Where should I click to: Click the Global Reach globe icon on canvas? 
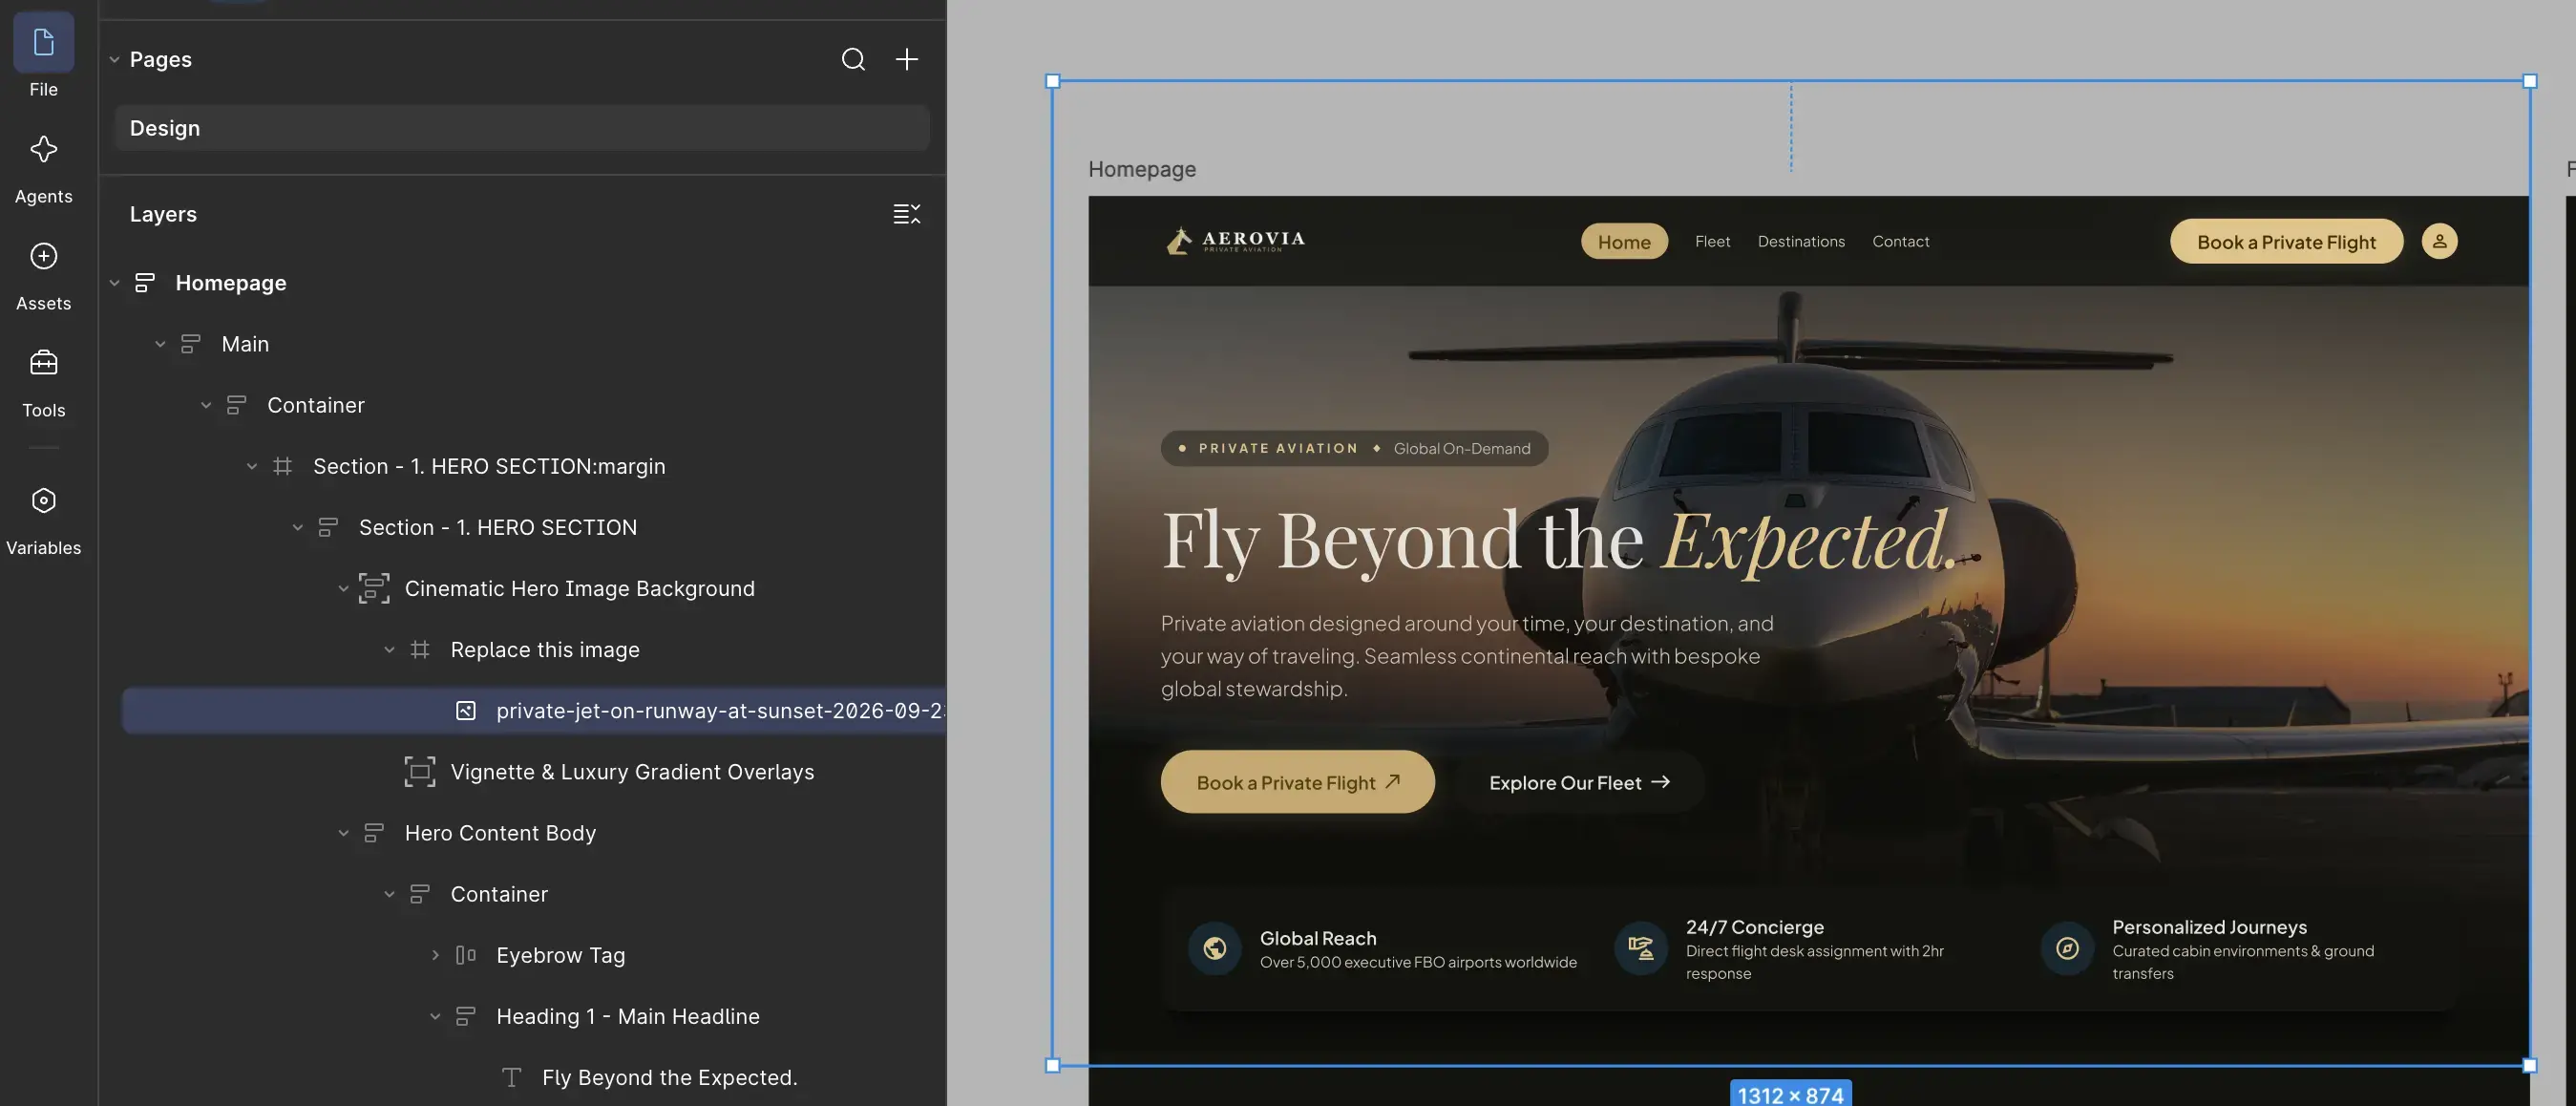click(1214, 948)
